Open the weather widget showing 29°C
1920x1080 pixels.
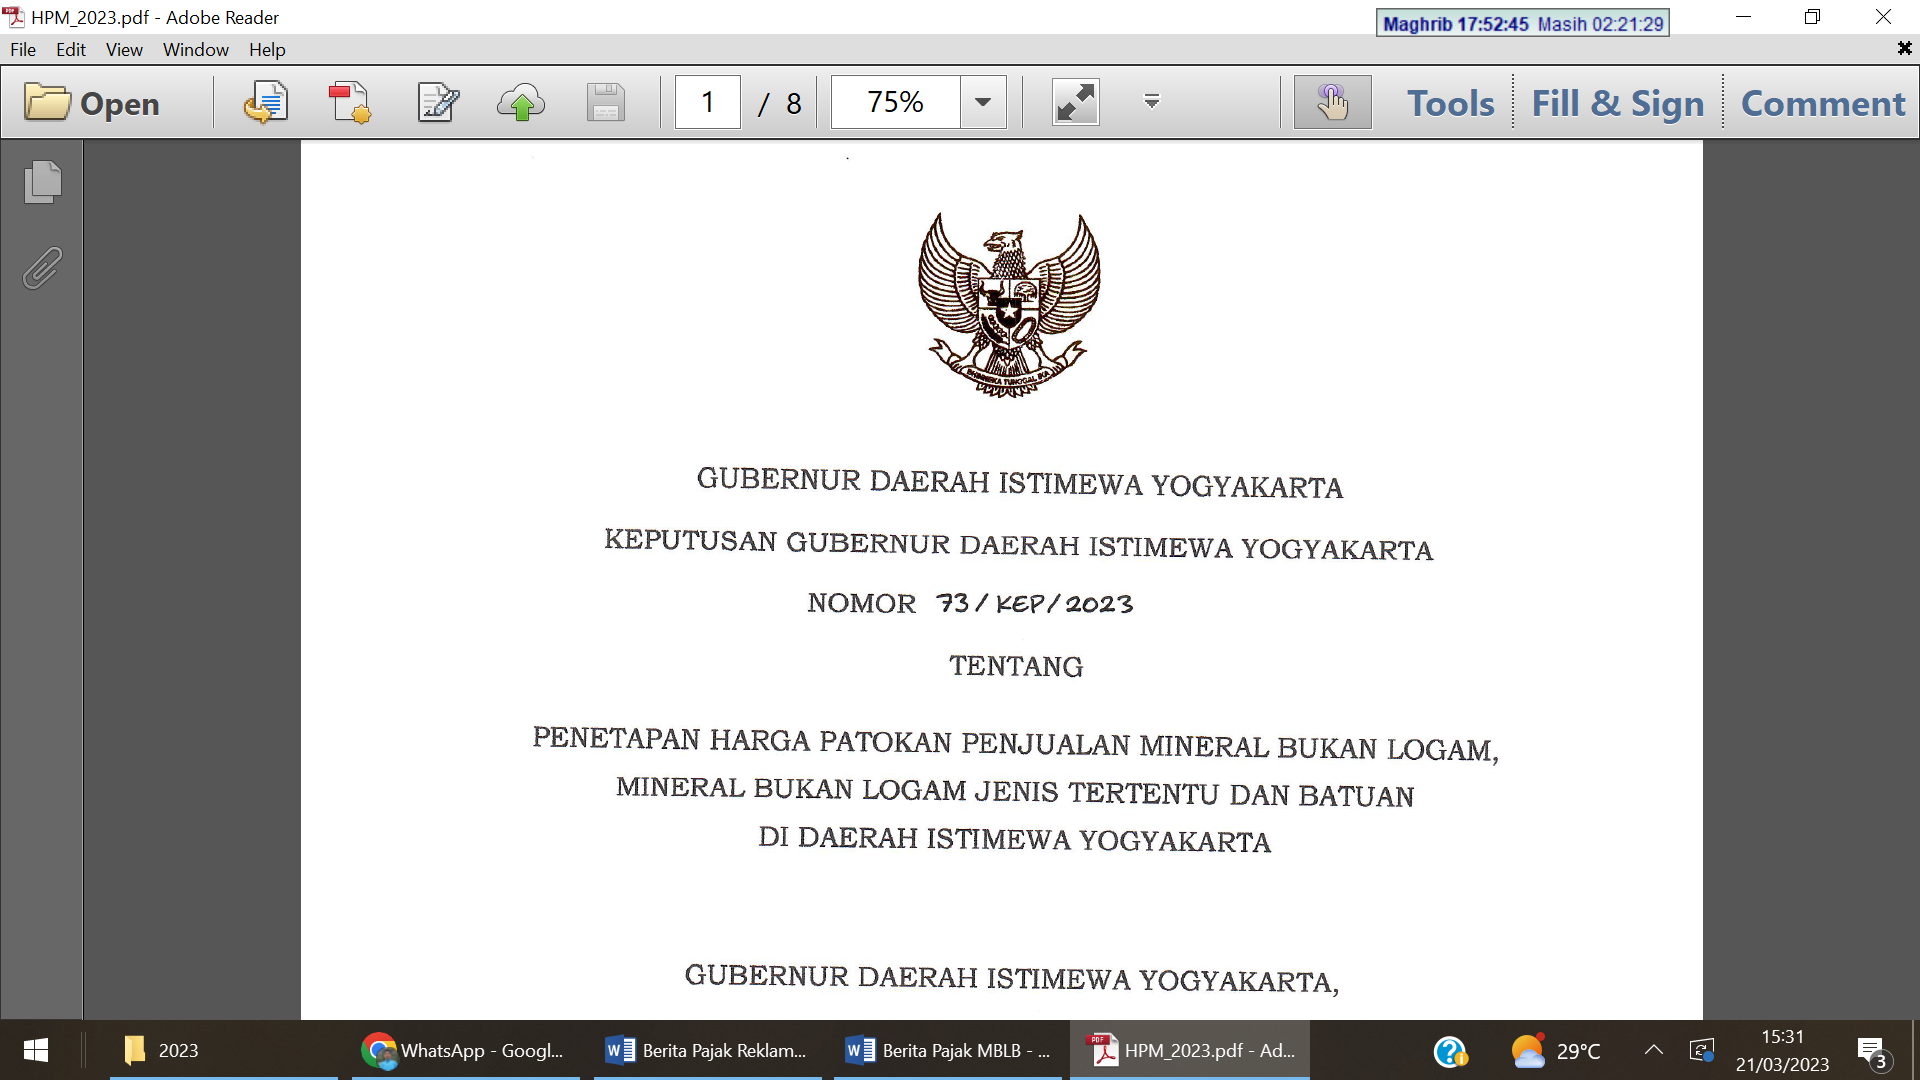click(1556, 1051)
